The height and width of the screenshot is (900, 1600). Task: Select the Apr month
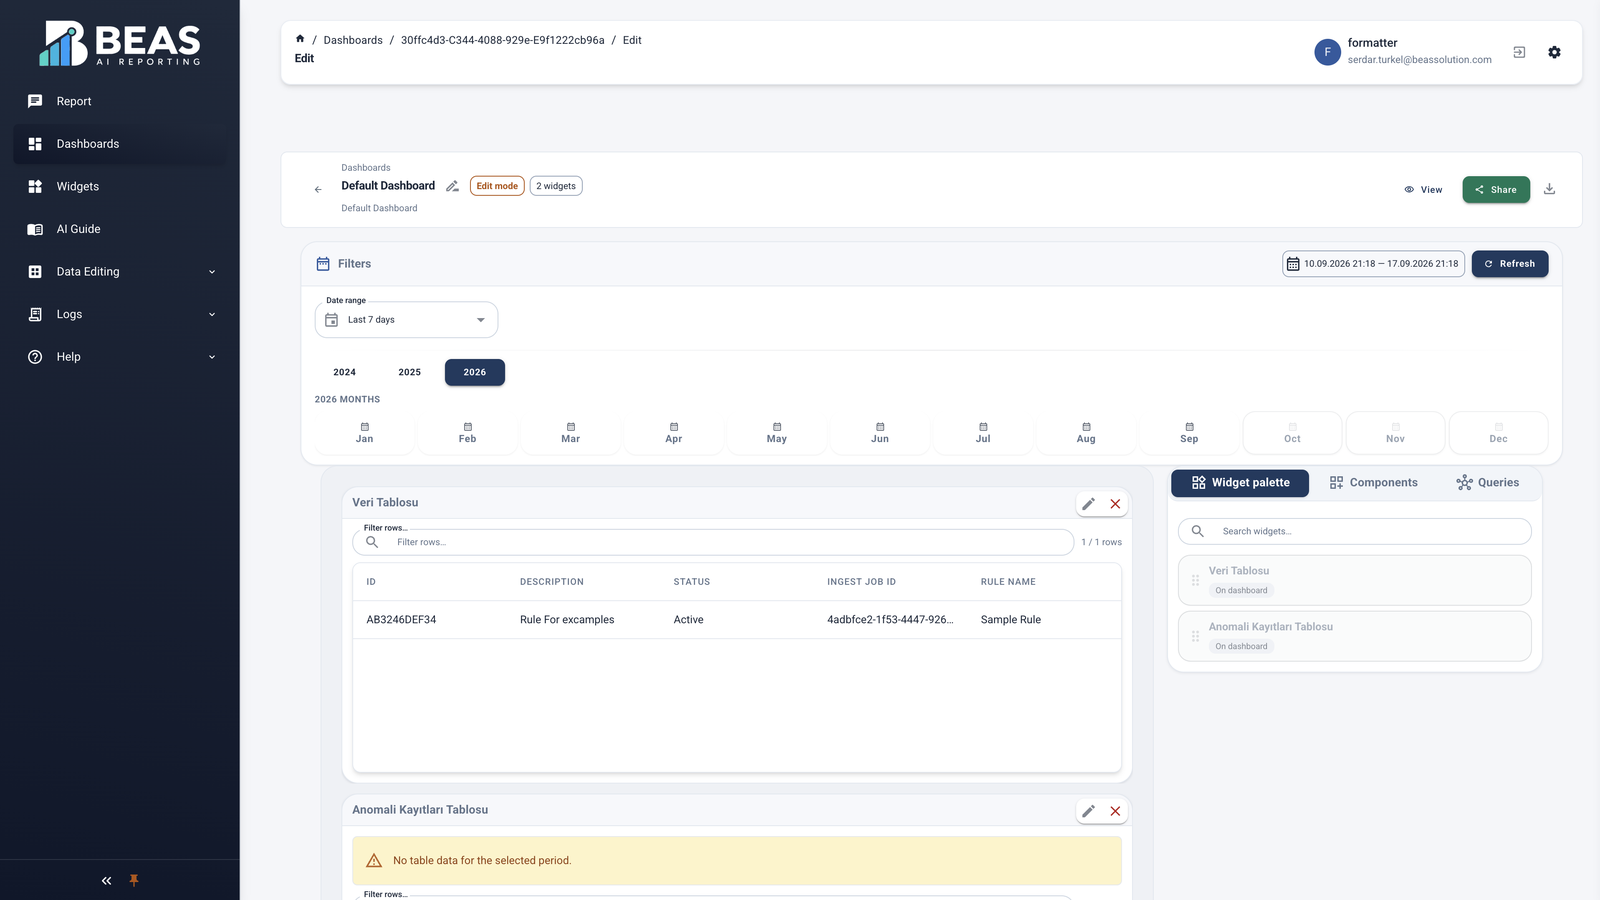(x=674, y=433)
